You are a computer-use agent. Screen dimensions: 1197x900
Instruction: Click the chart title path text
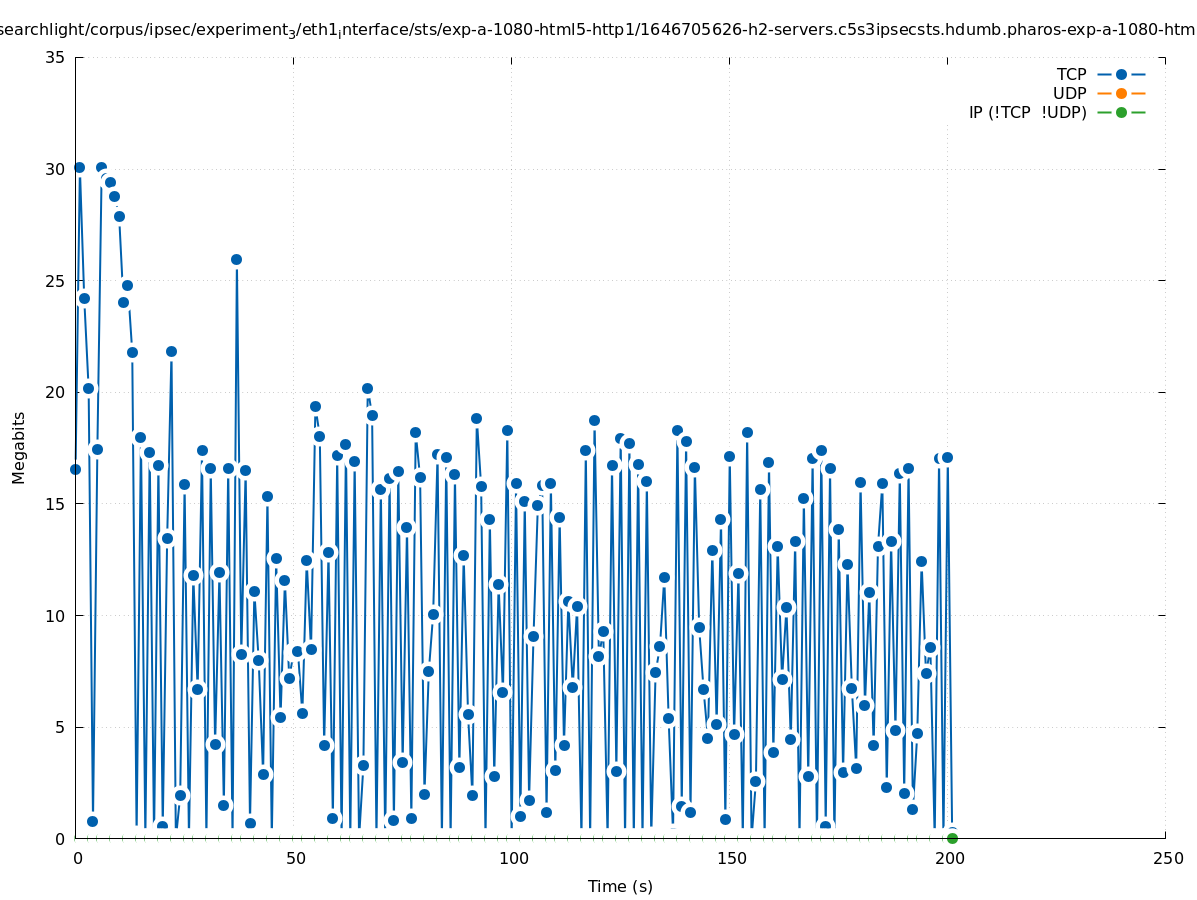click(598, 30)
